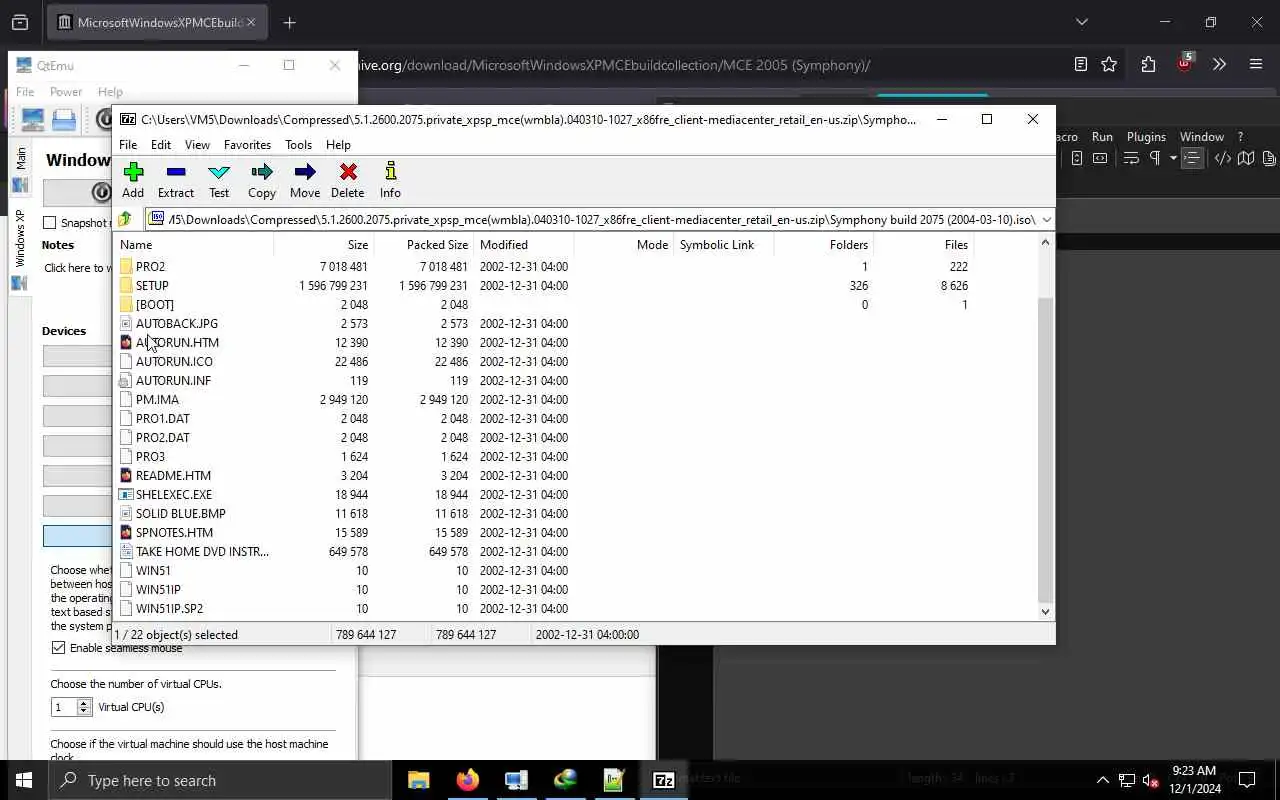The image size is (1280, 800).
Task: Click the Add toolbar icon in 7-Zip
Action: pyautogui.click(x=133, y=180)
